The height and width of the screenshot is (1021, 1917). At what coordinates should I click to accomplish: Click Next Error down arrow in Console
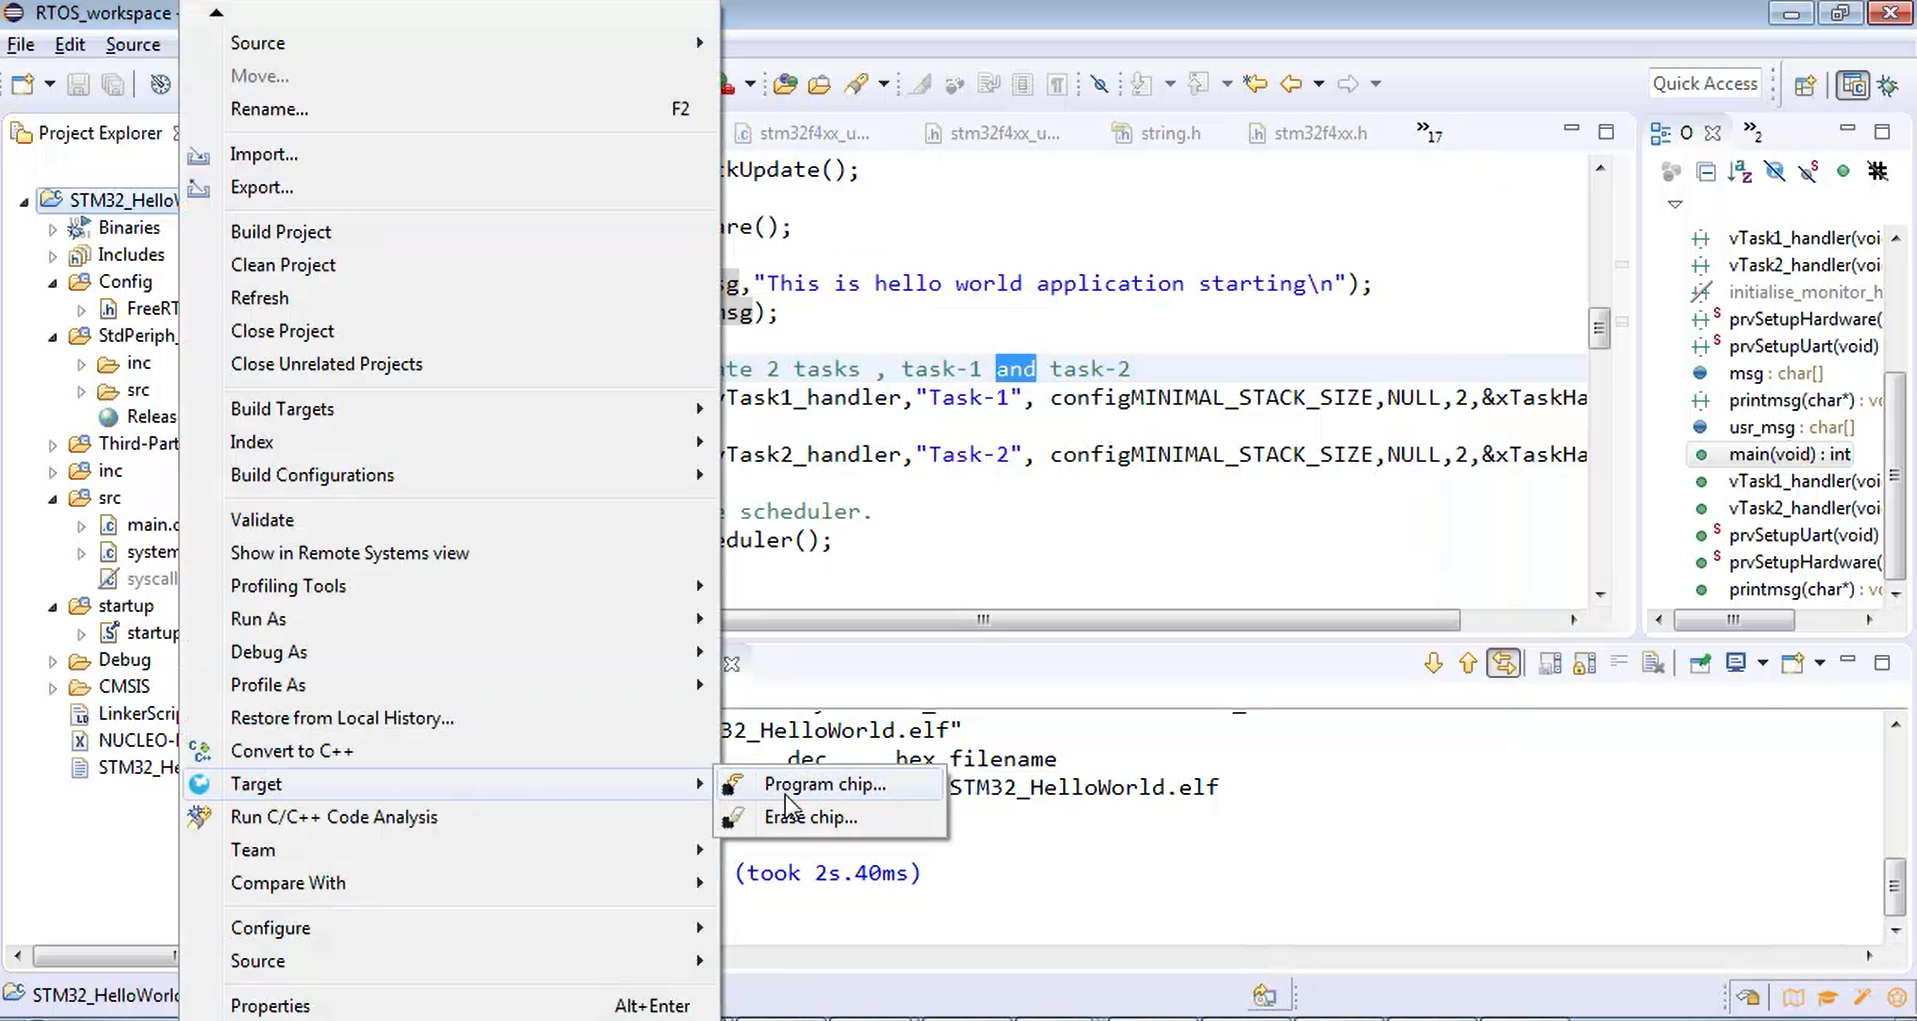tap(1433, 663)
